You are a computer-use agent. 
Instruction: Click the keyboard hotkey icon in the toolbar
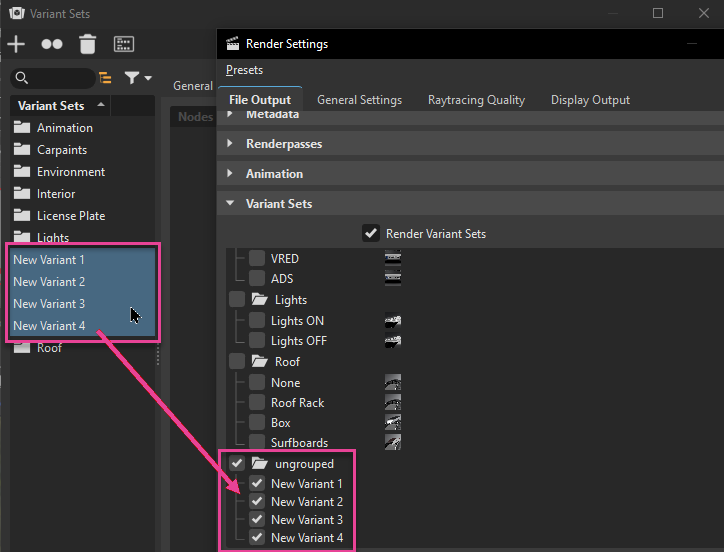click(124, 44)
